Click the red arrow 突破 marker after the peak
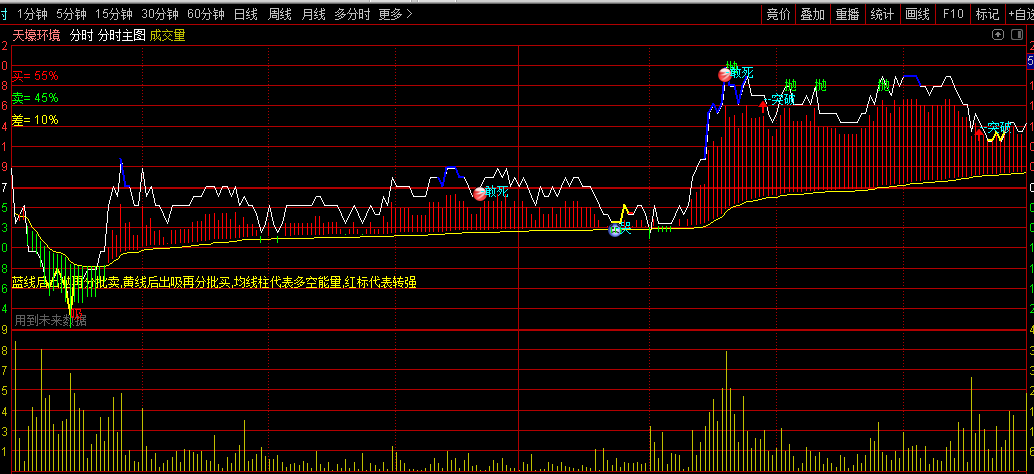Viewport: 1034px width, 474px height. click(x=764, y=102)
